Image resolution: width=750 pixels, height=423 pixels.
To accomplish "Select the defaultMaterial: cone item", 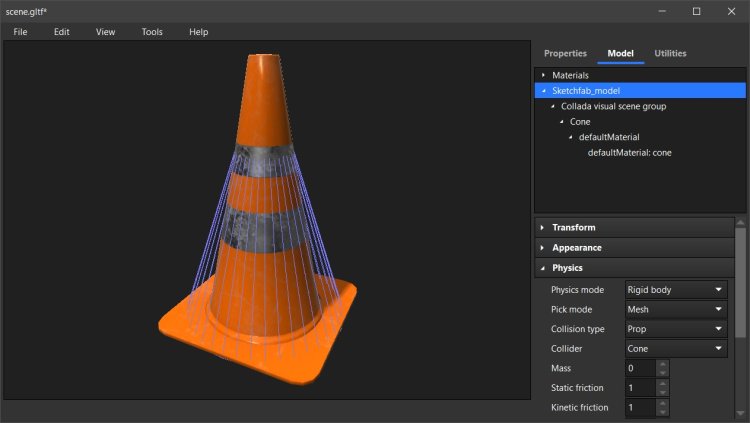I will [629, 153].
